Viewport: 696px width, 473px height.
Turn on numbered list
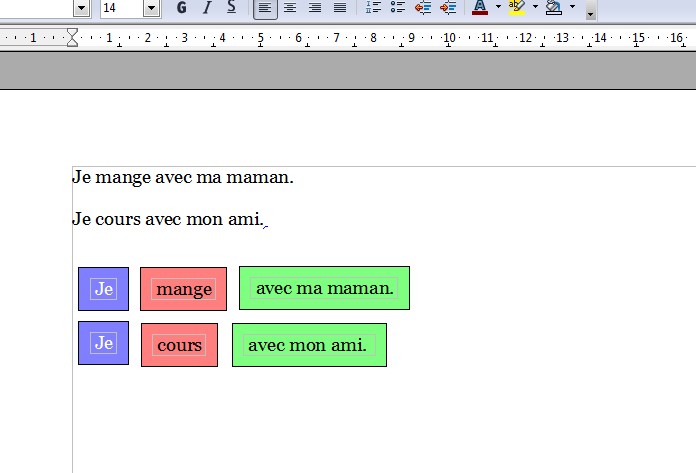373,8
